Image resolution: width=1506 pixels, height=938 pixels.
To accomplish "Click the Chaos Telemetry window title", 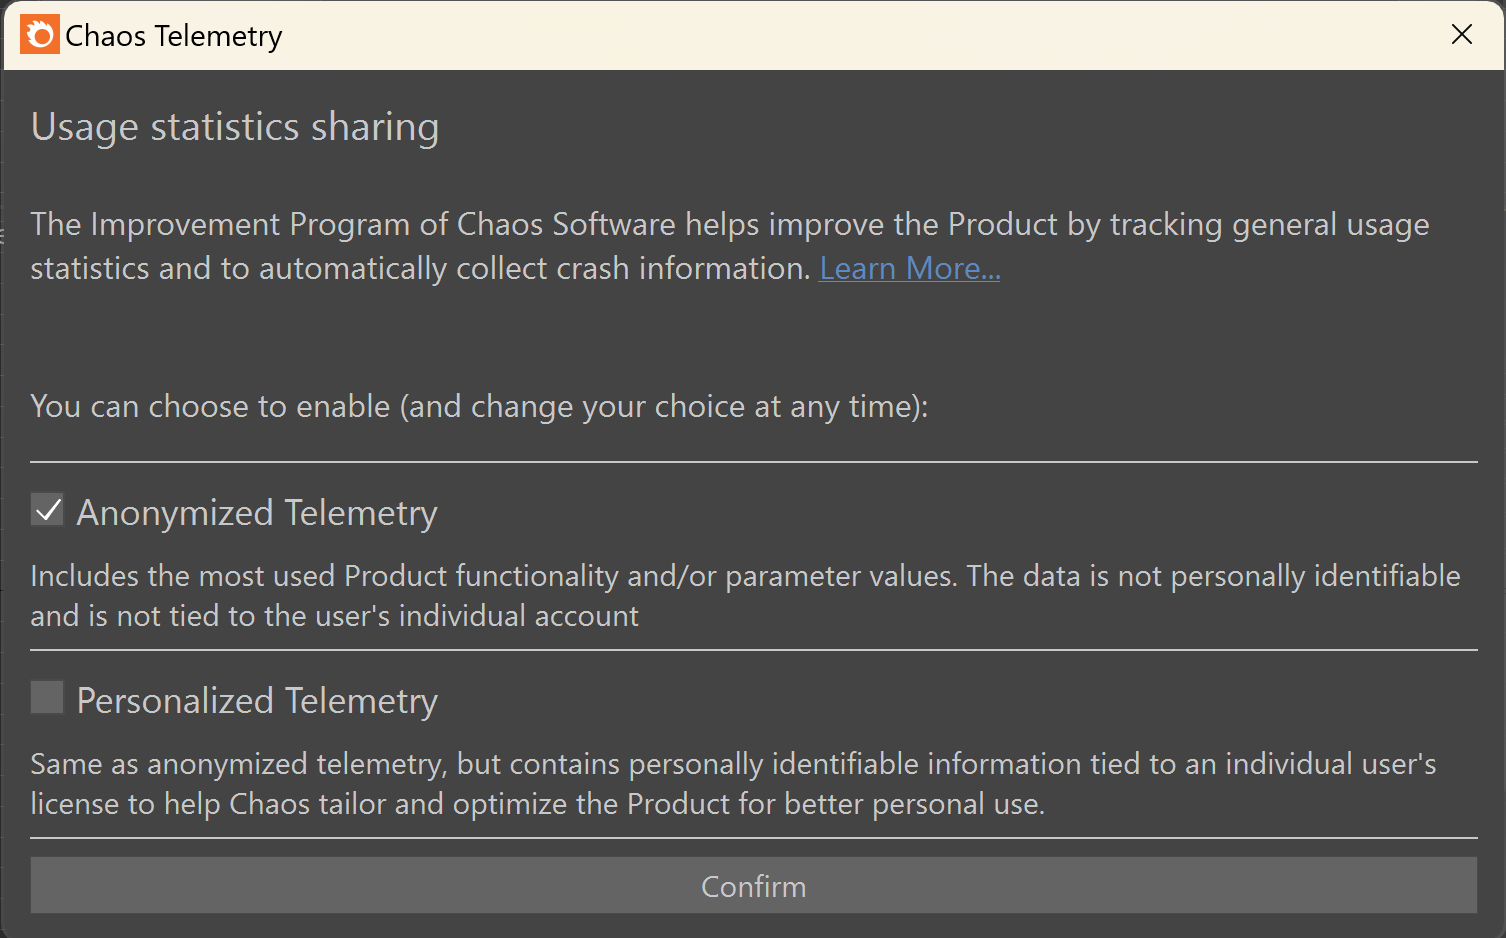I will 174,36.
